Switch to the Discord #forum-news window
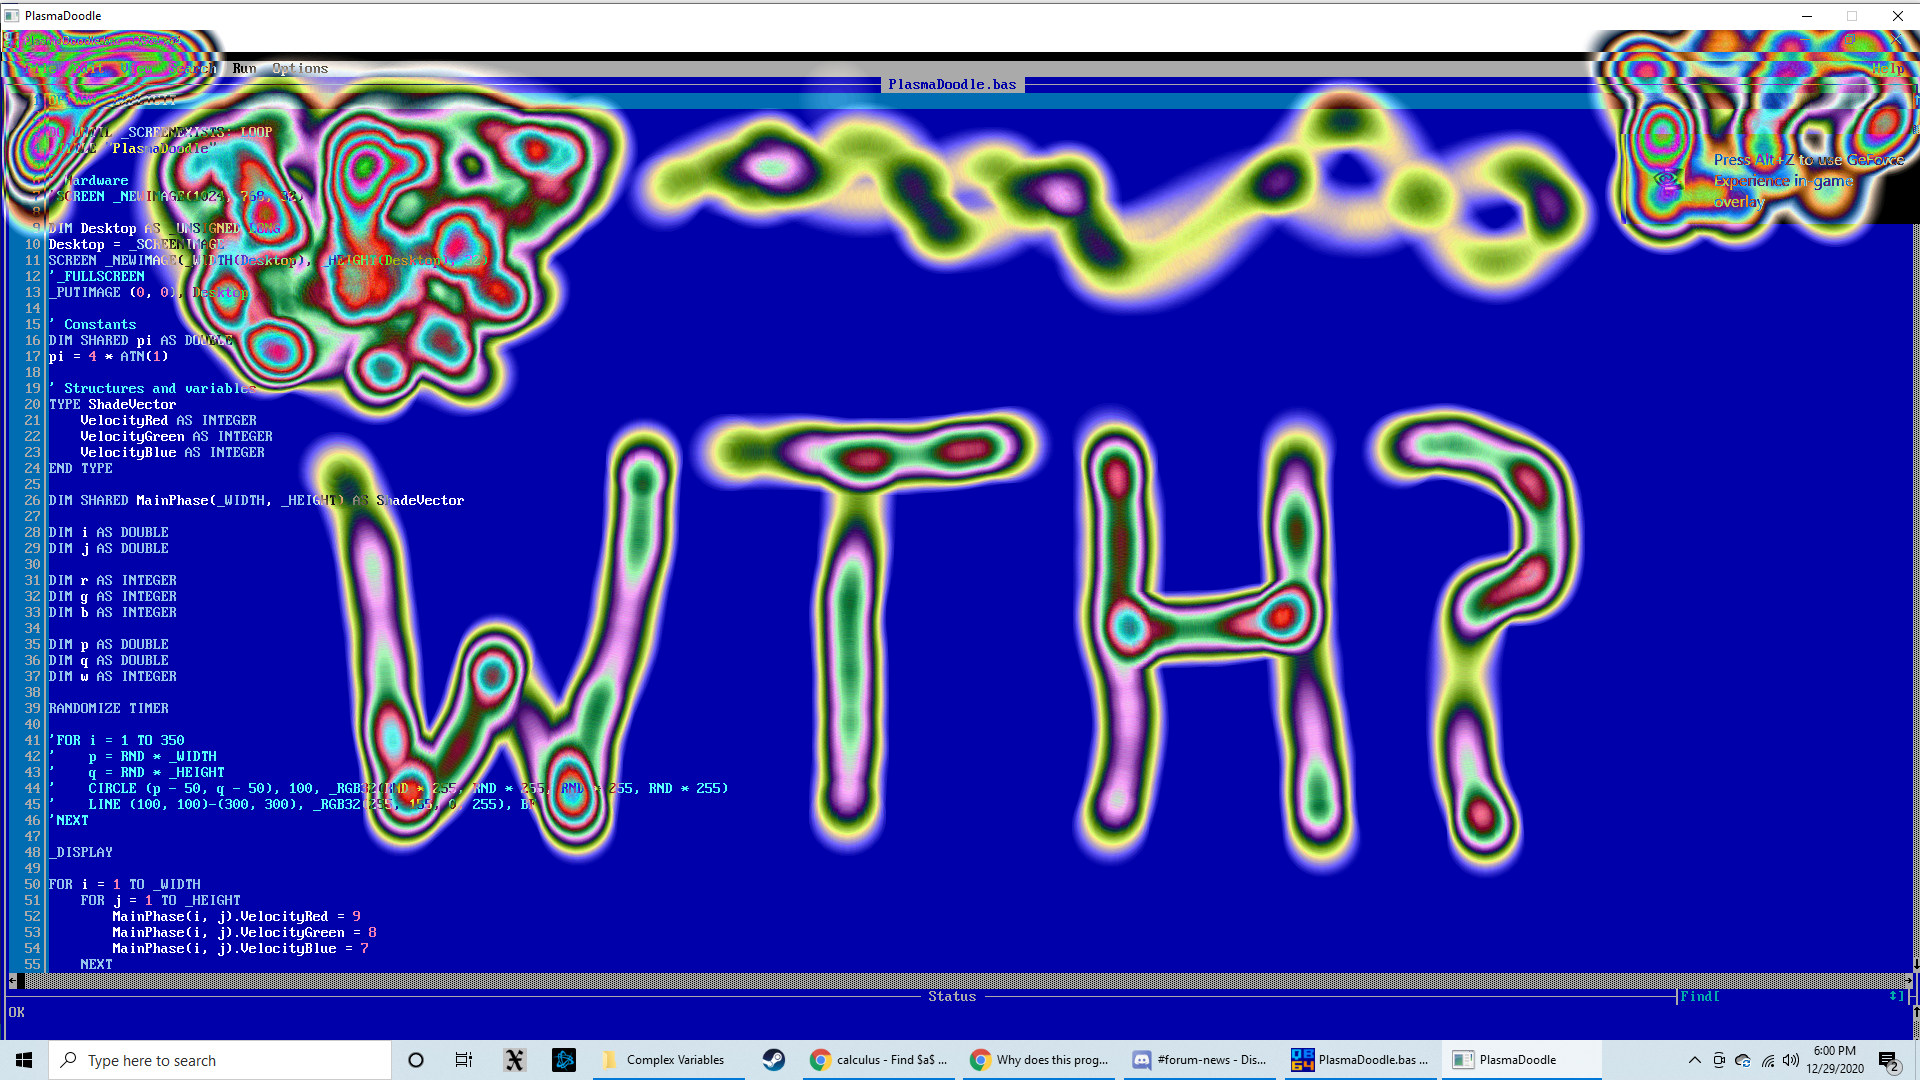Image resolution: width=1920 pixels, height=1080 pixels. pyautogui.click(x=1199, y=1060)
